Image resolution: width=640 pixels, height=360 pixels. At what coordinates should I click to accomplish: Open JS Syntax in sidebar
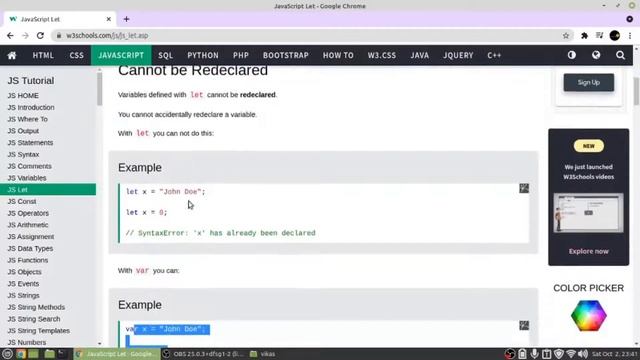[23, 155]
